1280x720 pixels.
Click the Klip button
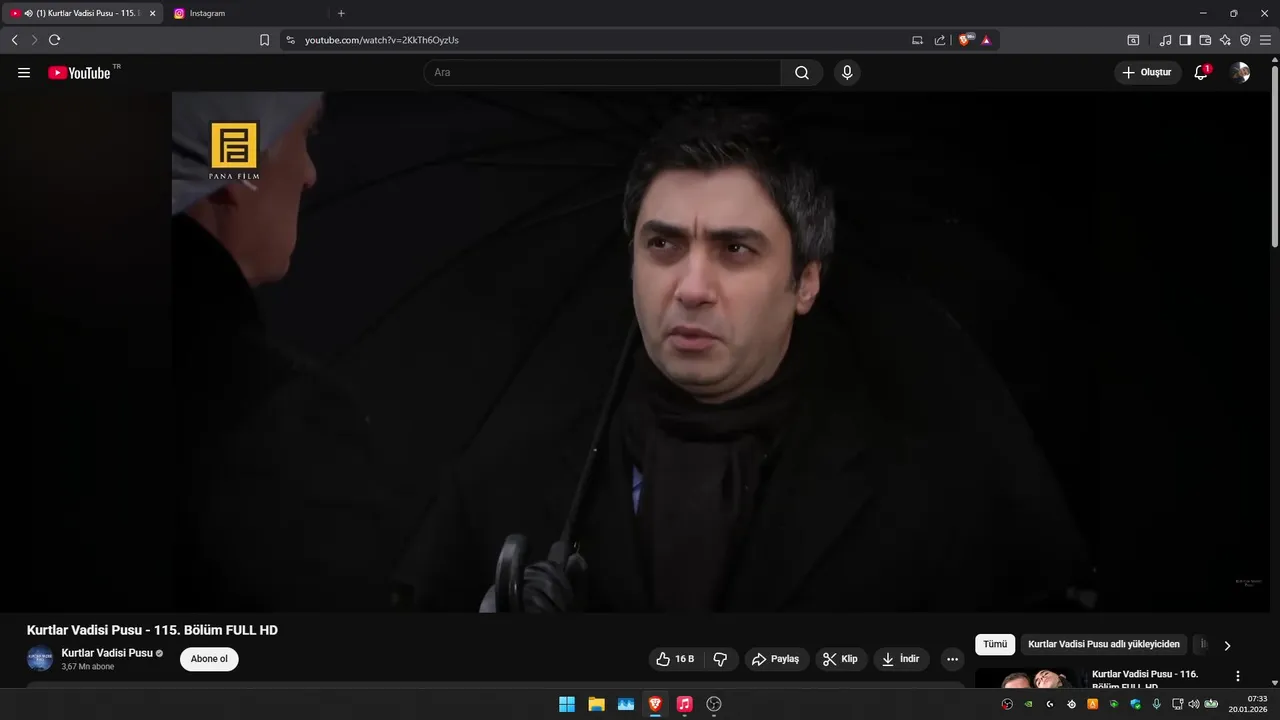tap(840, 659)
